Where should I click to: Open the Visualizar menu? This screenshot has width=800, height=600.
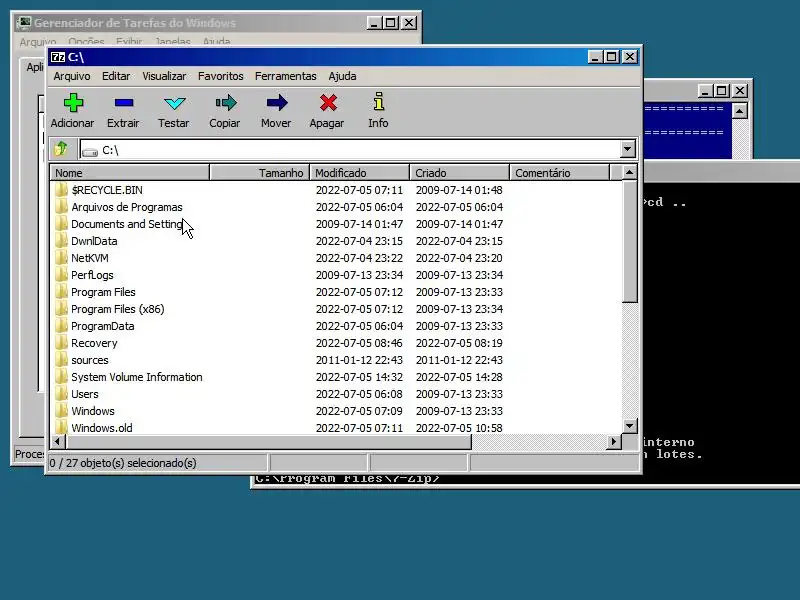pos(164,76)
